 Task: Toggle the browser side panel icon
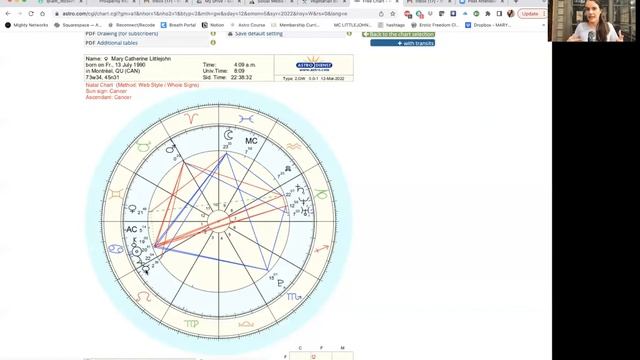point(499,14)
